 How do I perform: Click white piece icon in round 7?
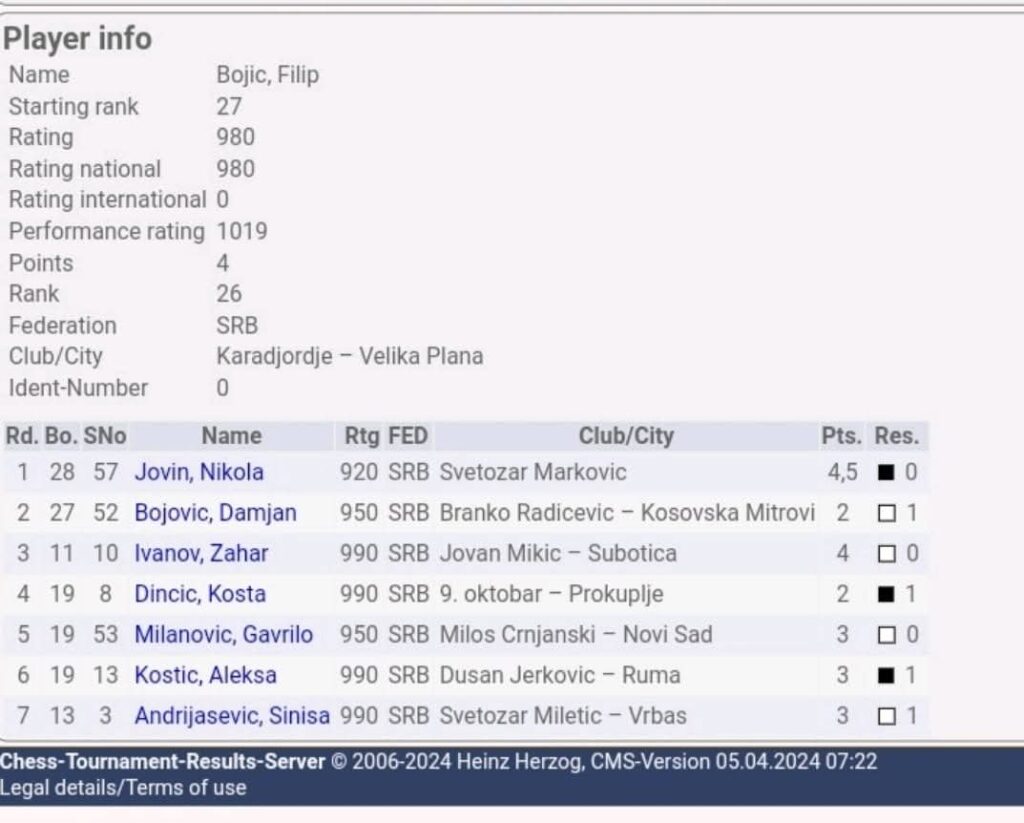click(x=885, y=716)
